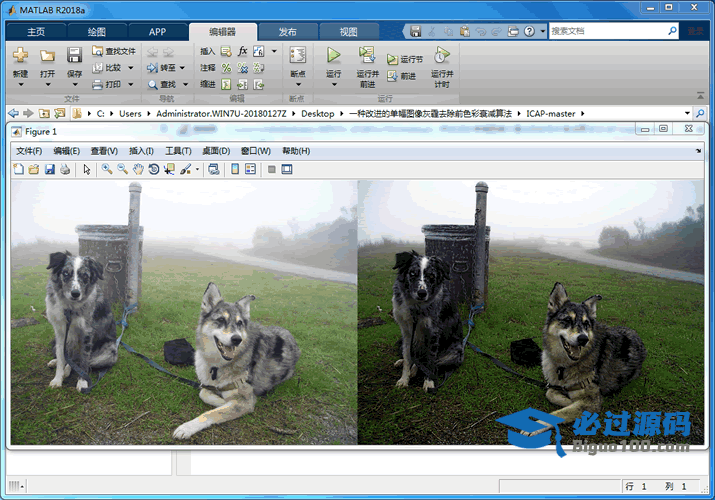The width and height of the screenshot is (715, 500).
Task: Click the save figure floppy icon
Action: (50, 170)
